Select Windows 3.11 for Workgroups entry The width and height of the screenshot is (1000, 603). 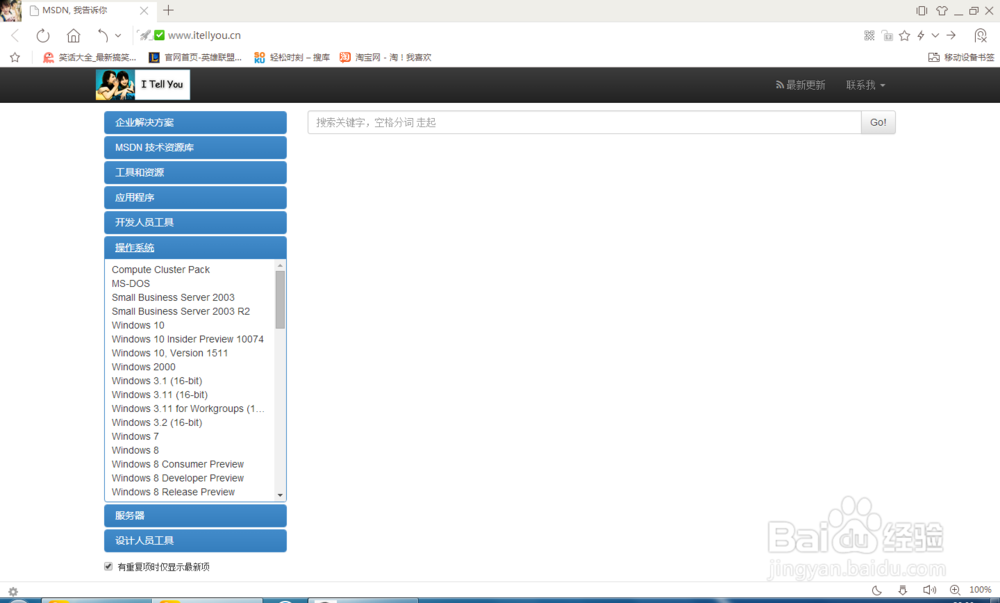click(x=188, y=409)
